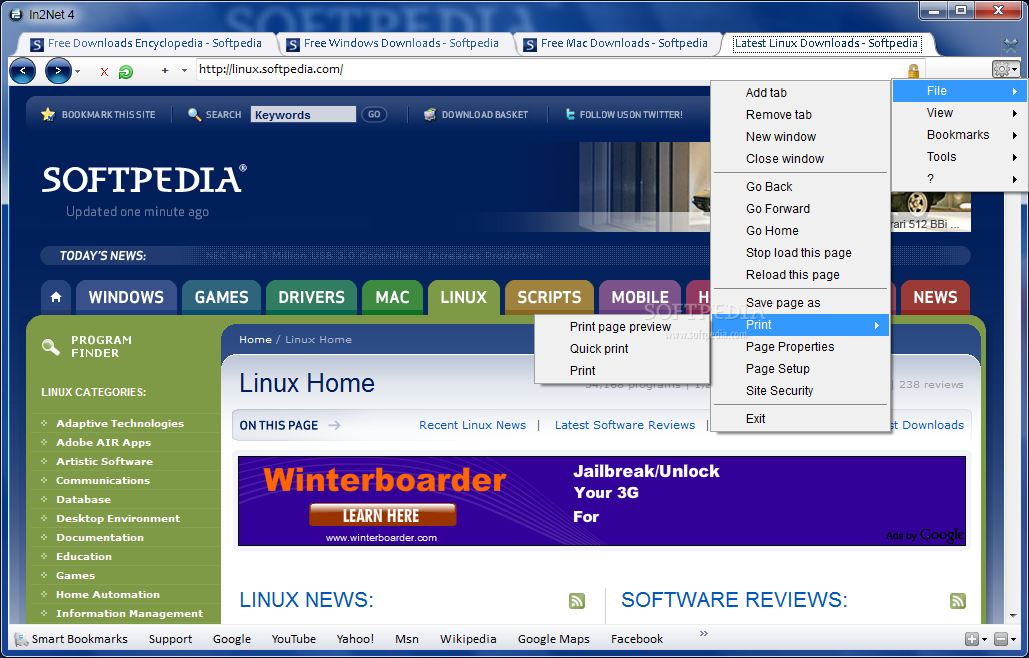The width and height of the screenshot is (1029, 658).
Task: Open the Linux News RSS feed icon
Action: coord(577,600)
